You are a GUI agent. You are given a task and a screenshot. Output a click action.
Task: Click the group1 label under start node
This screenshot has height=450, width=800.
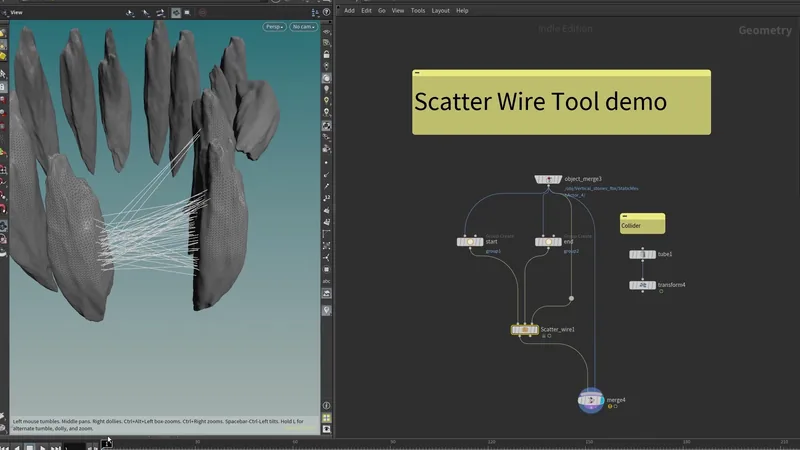pyautogui.click(x=493, y=251)
